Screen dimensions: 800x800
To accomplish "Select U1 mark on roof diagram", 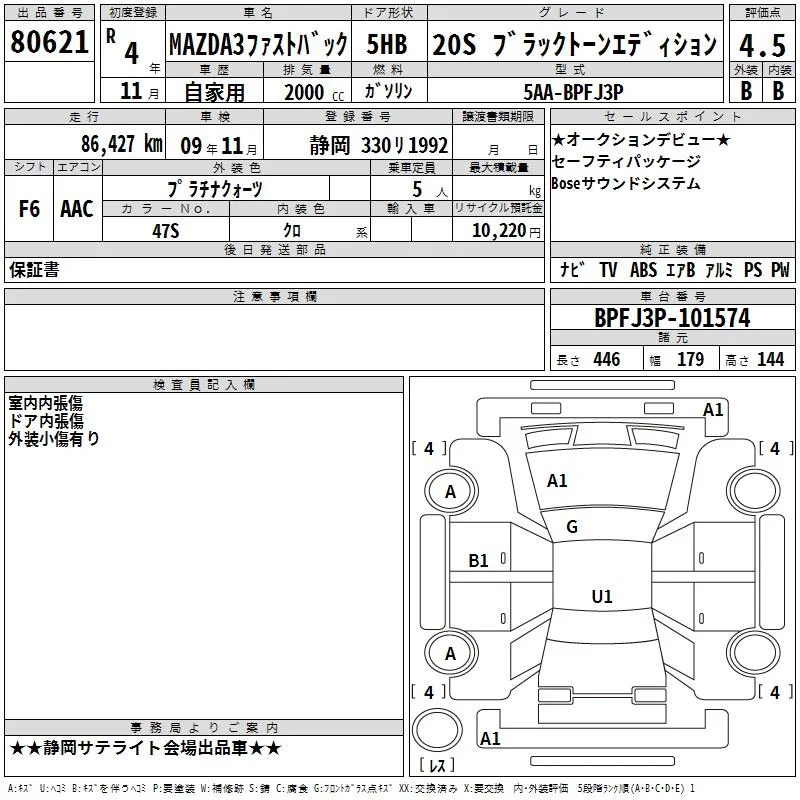I will point(602,596).
